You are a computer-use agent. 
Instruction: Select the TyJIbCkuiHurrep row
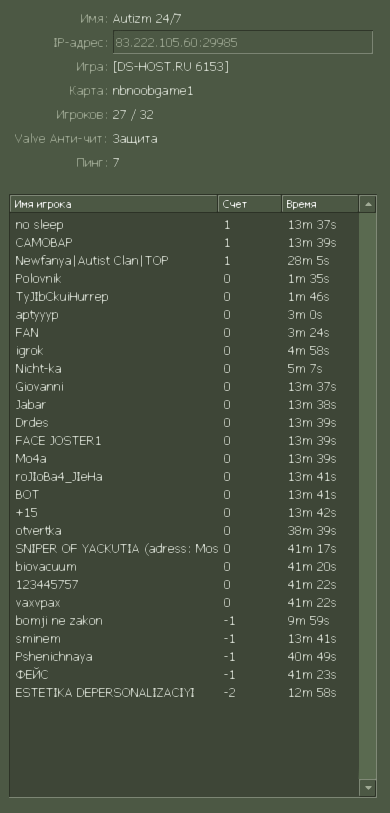click(185, 297)
